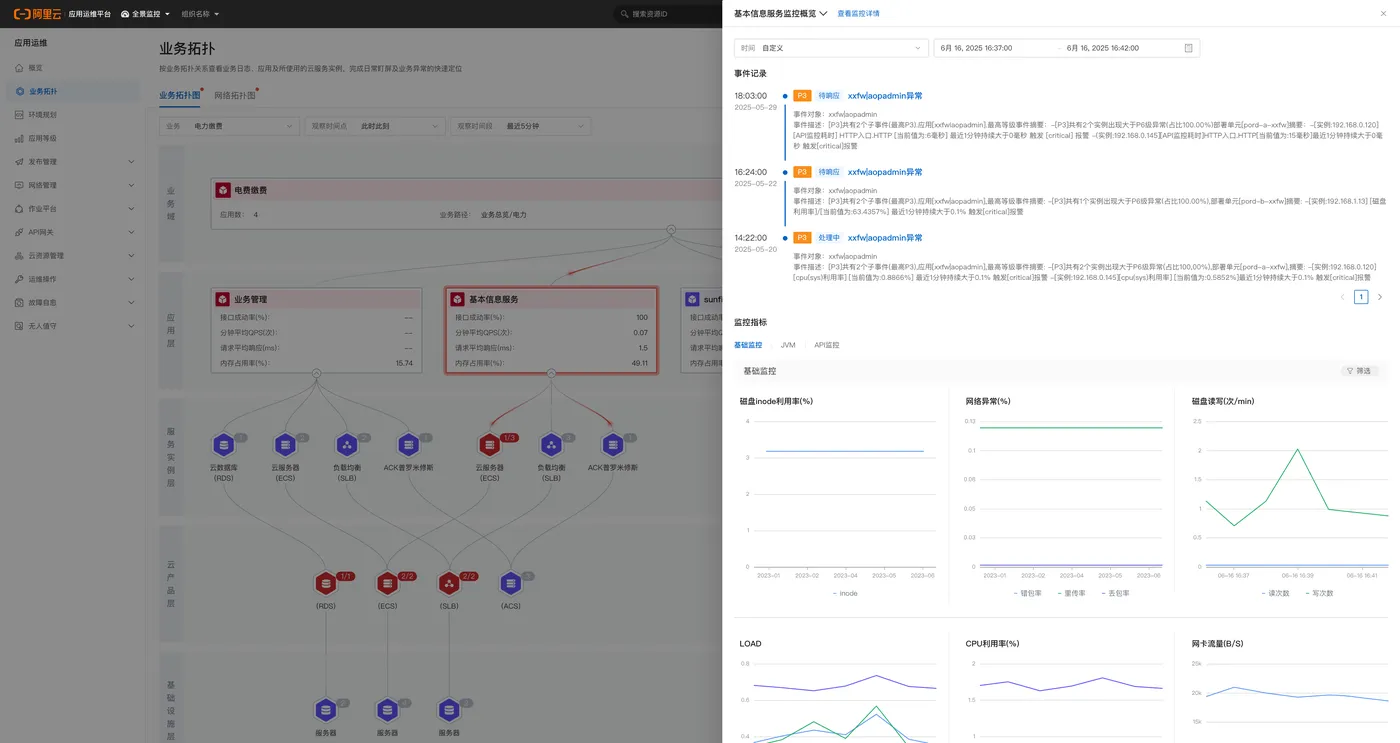Click the search magnifier icon in top bar
Screen dimensions: 1400x743
pyautogui.click(x=625, y=14)
